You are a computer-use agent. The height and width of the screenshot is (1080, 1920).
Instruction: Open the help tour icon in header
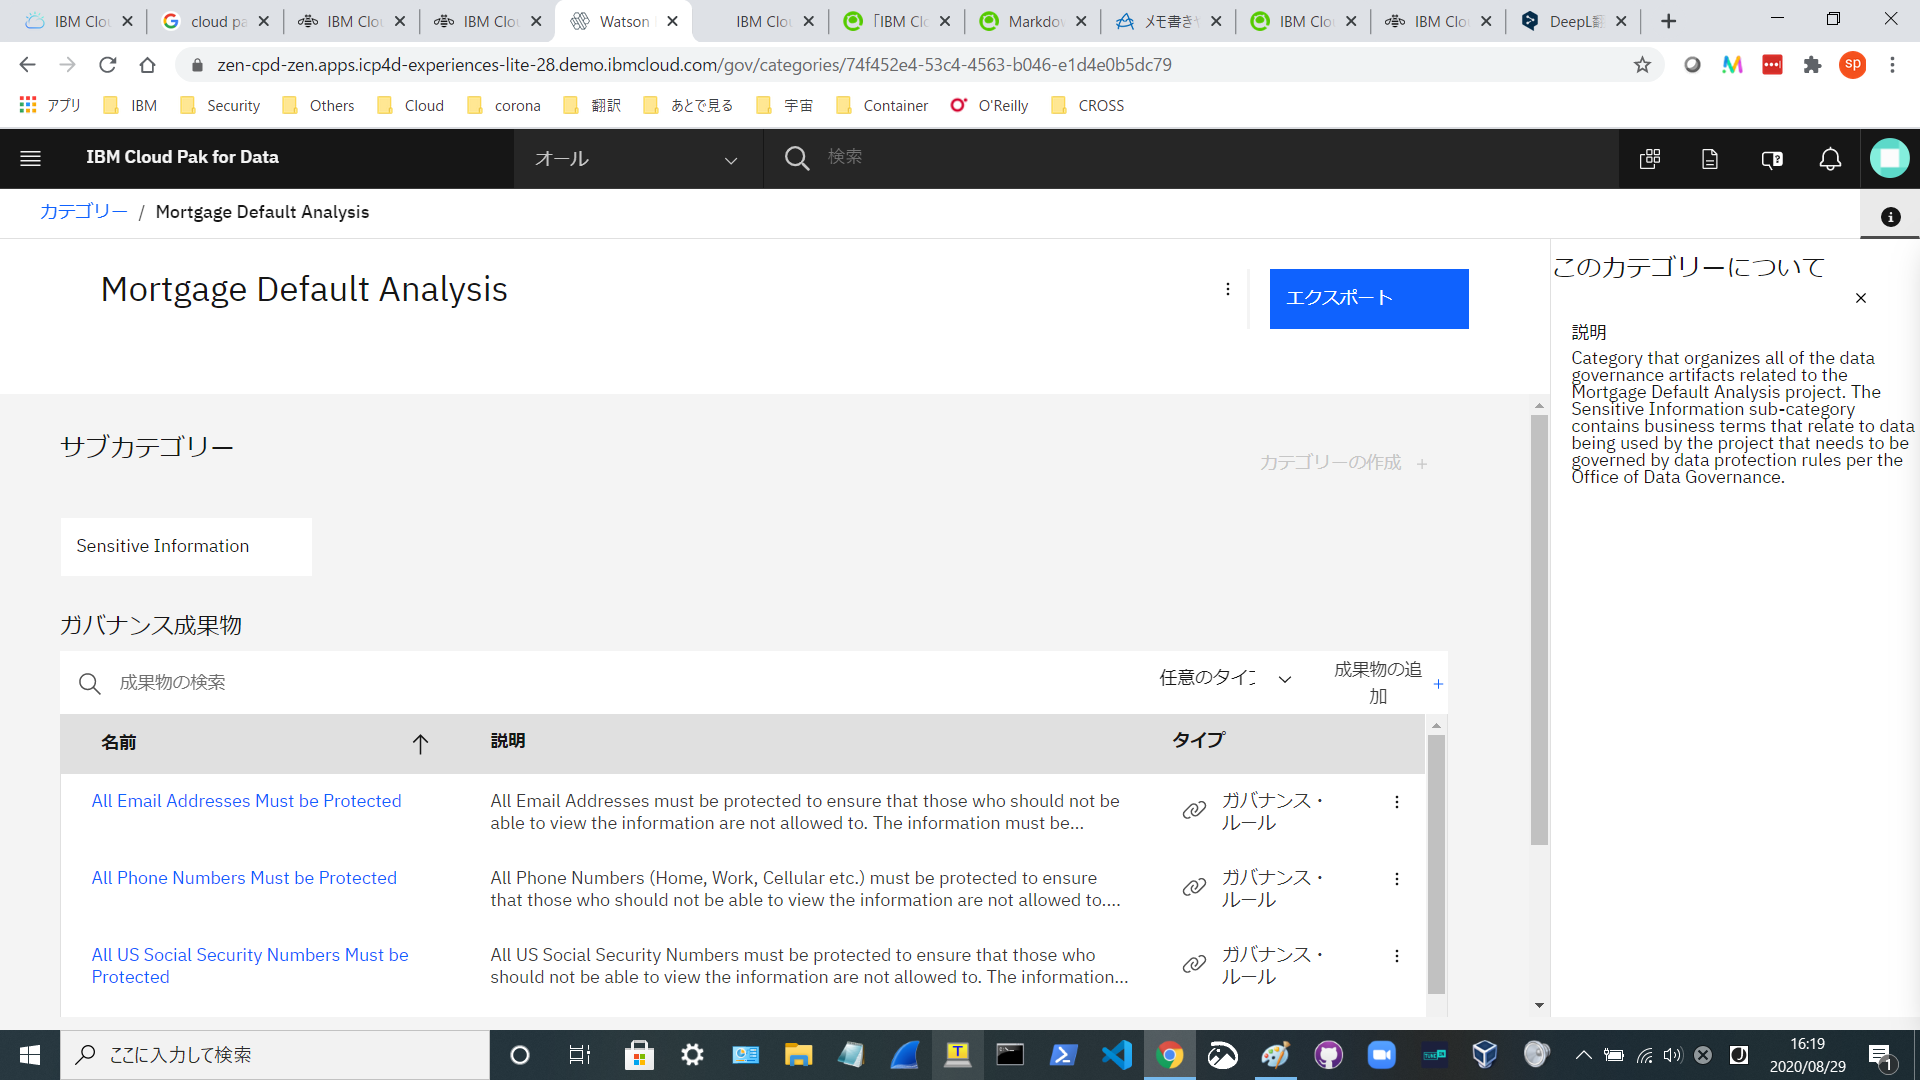pos(1771,159)
